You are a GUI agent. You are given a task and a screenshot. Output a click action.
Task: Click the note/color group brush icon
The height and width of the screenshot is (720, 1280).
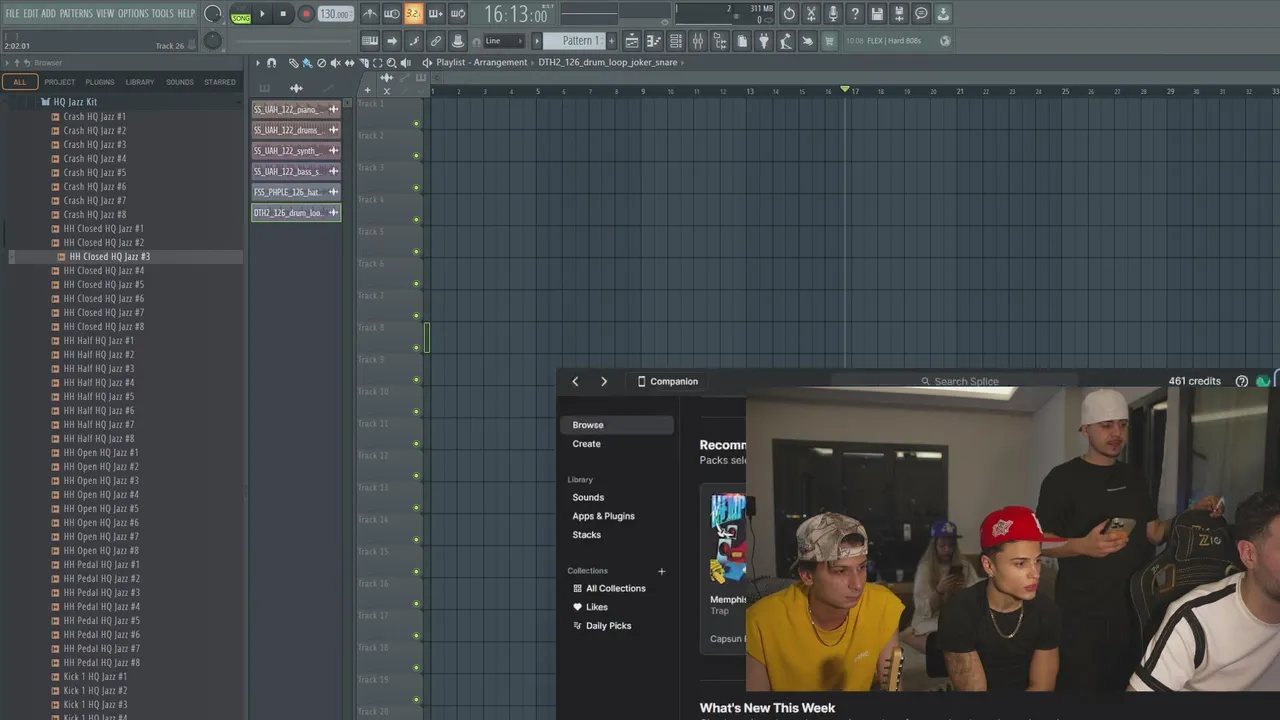coord(414,41)
